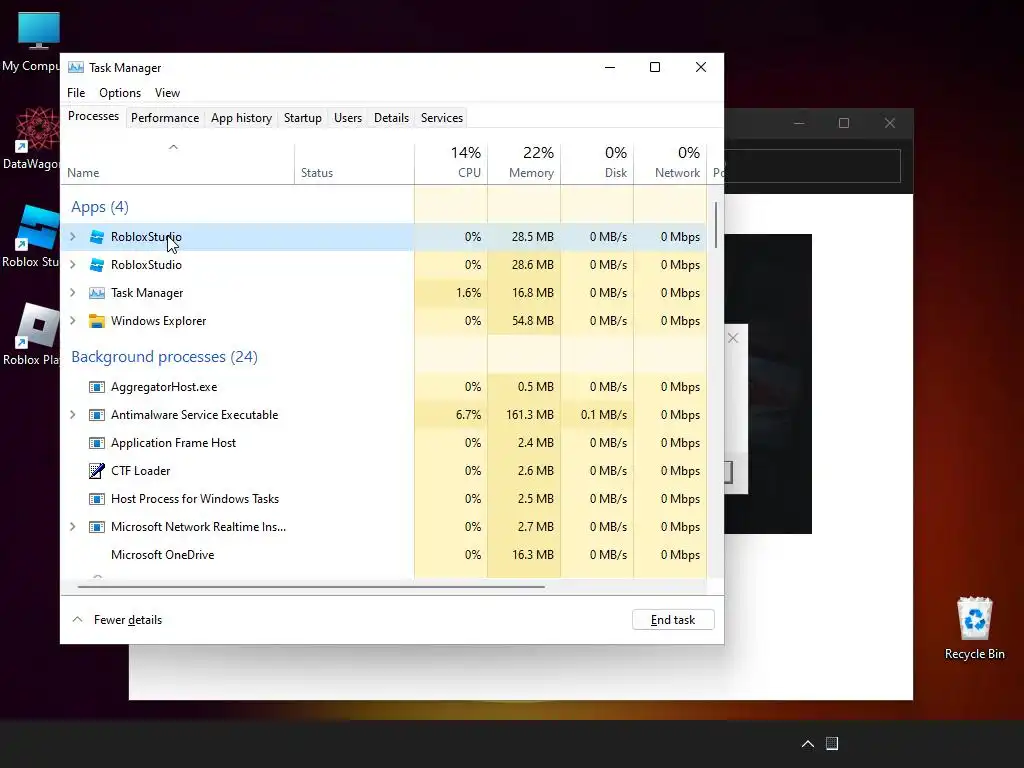The height and width of the screenshot is (768, 1024).
Task: Expand the Windows Explorer process group
Action: [x=73, y=321]
